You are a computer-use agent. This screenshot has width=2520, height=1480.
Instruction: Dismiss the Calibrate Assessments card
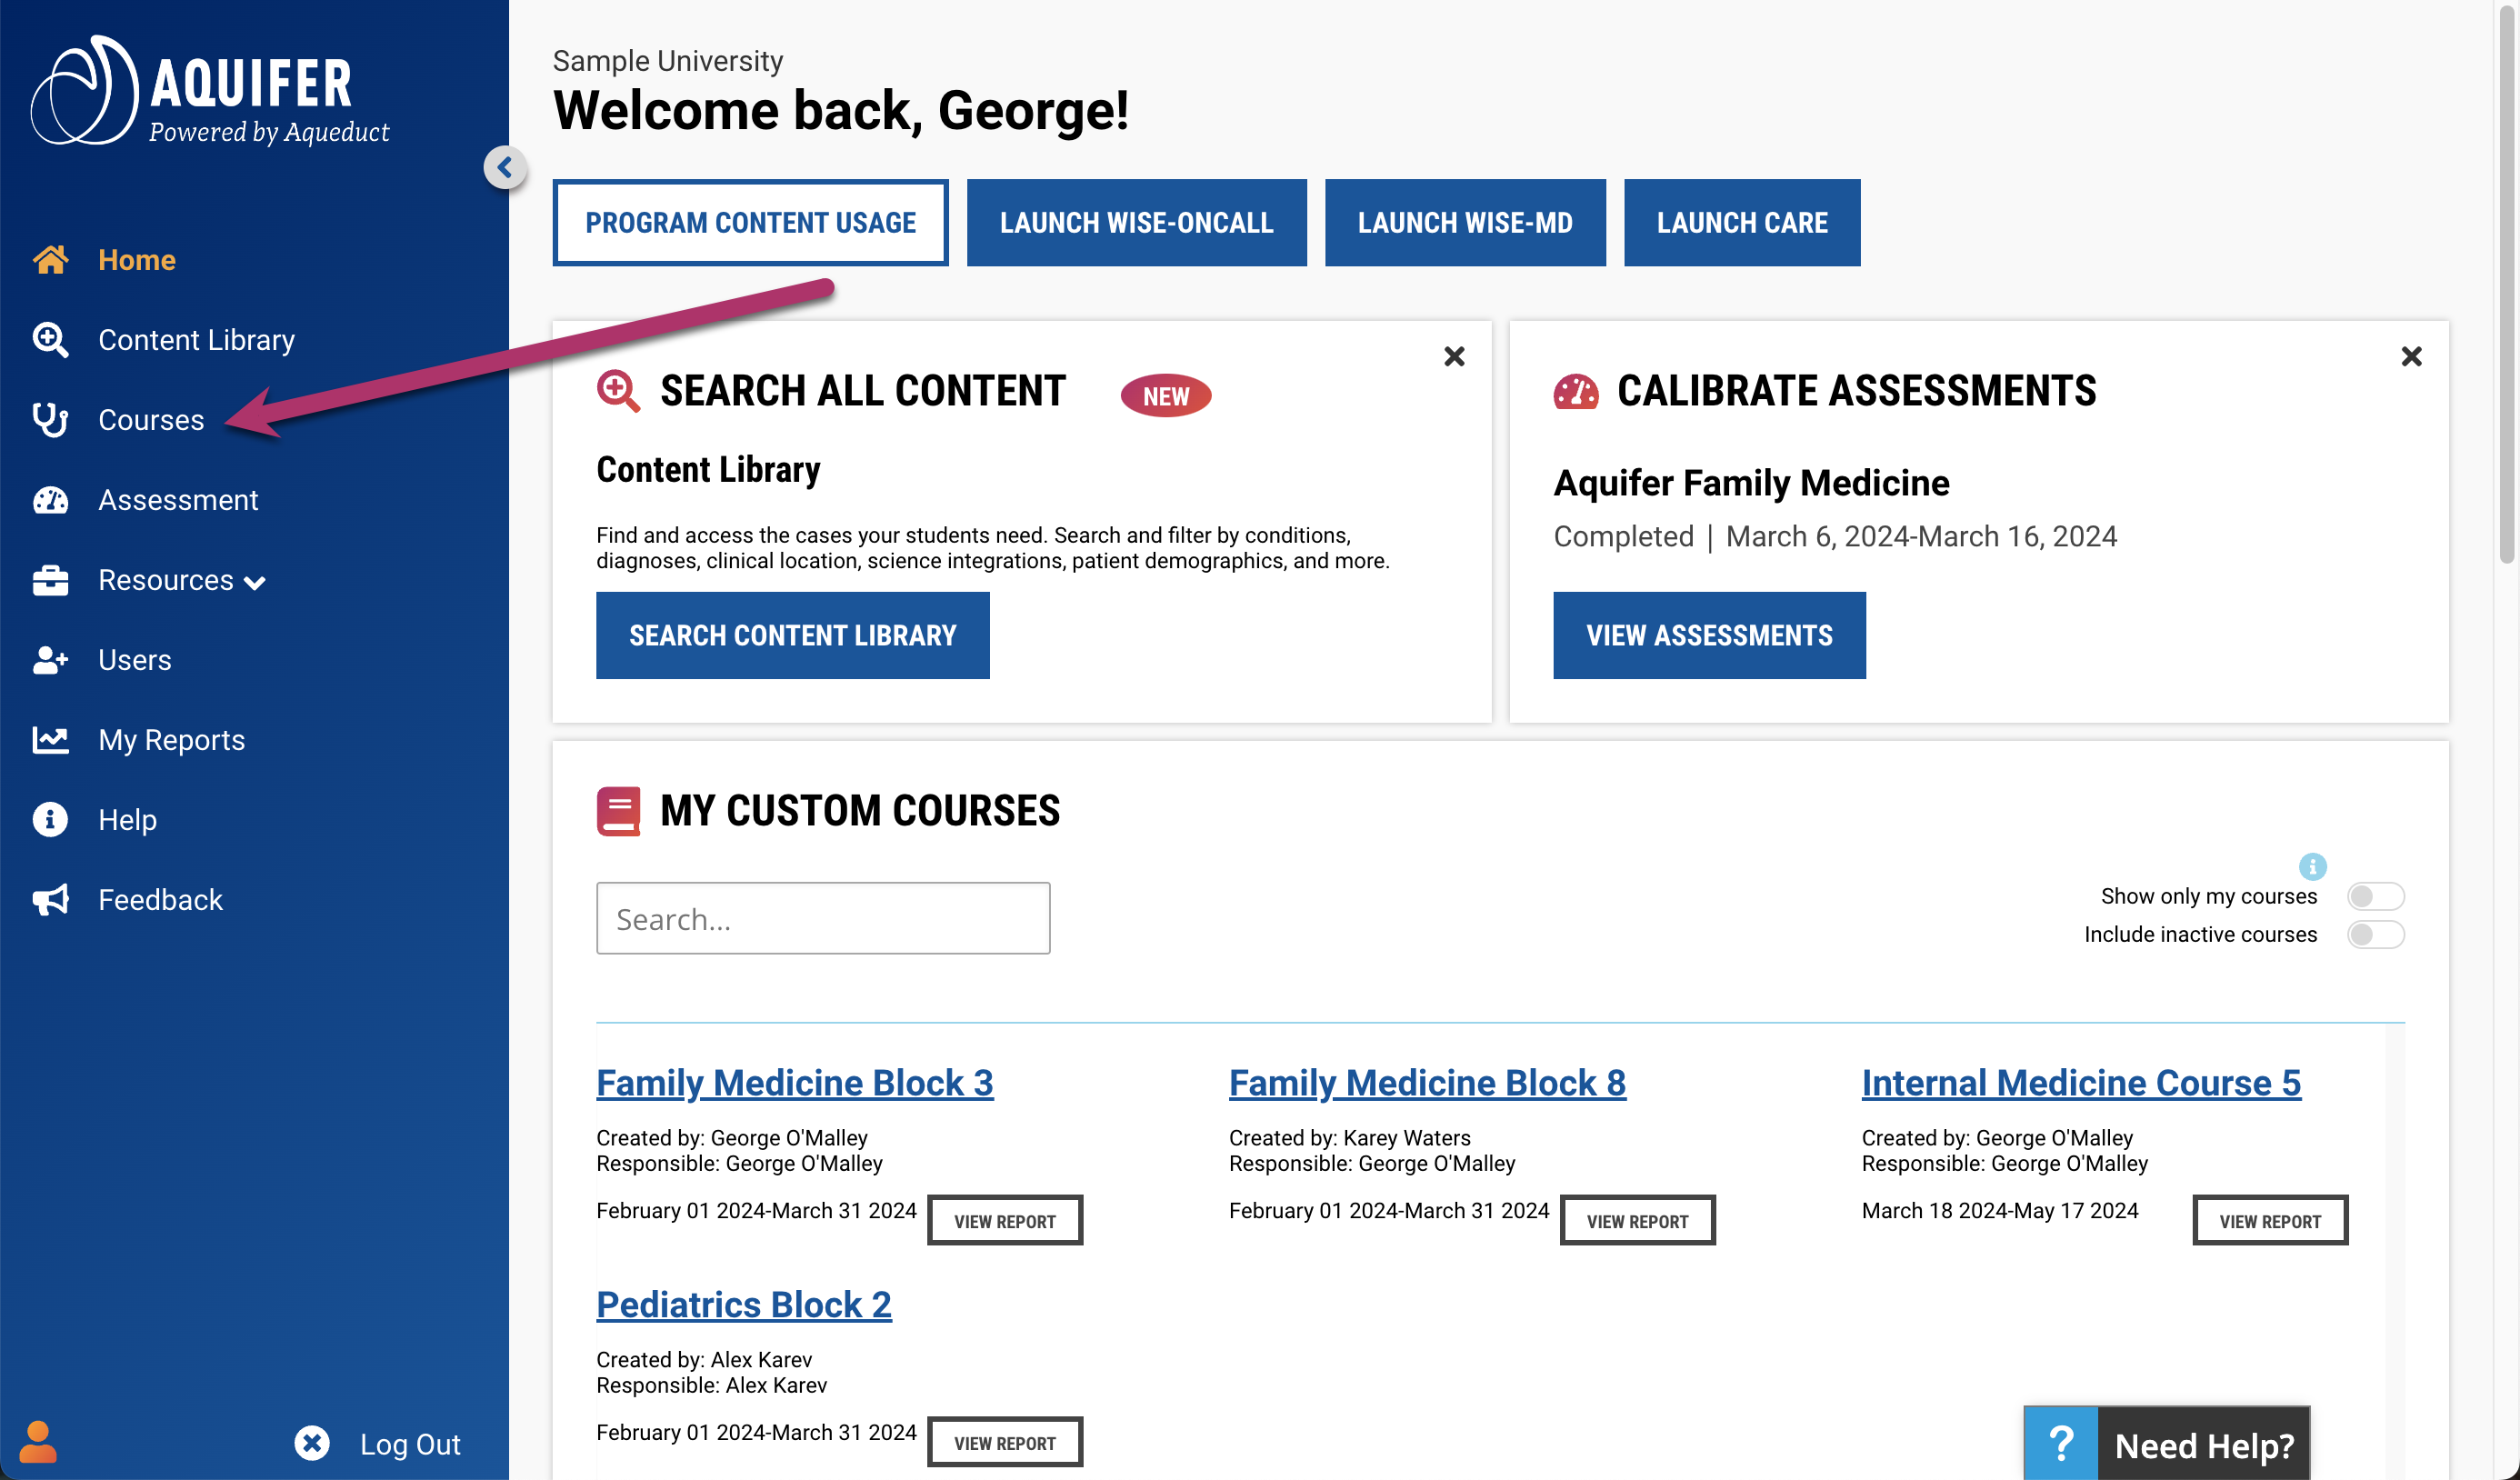[x=2411, y=356]
